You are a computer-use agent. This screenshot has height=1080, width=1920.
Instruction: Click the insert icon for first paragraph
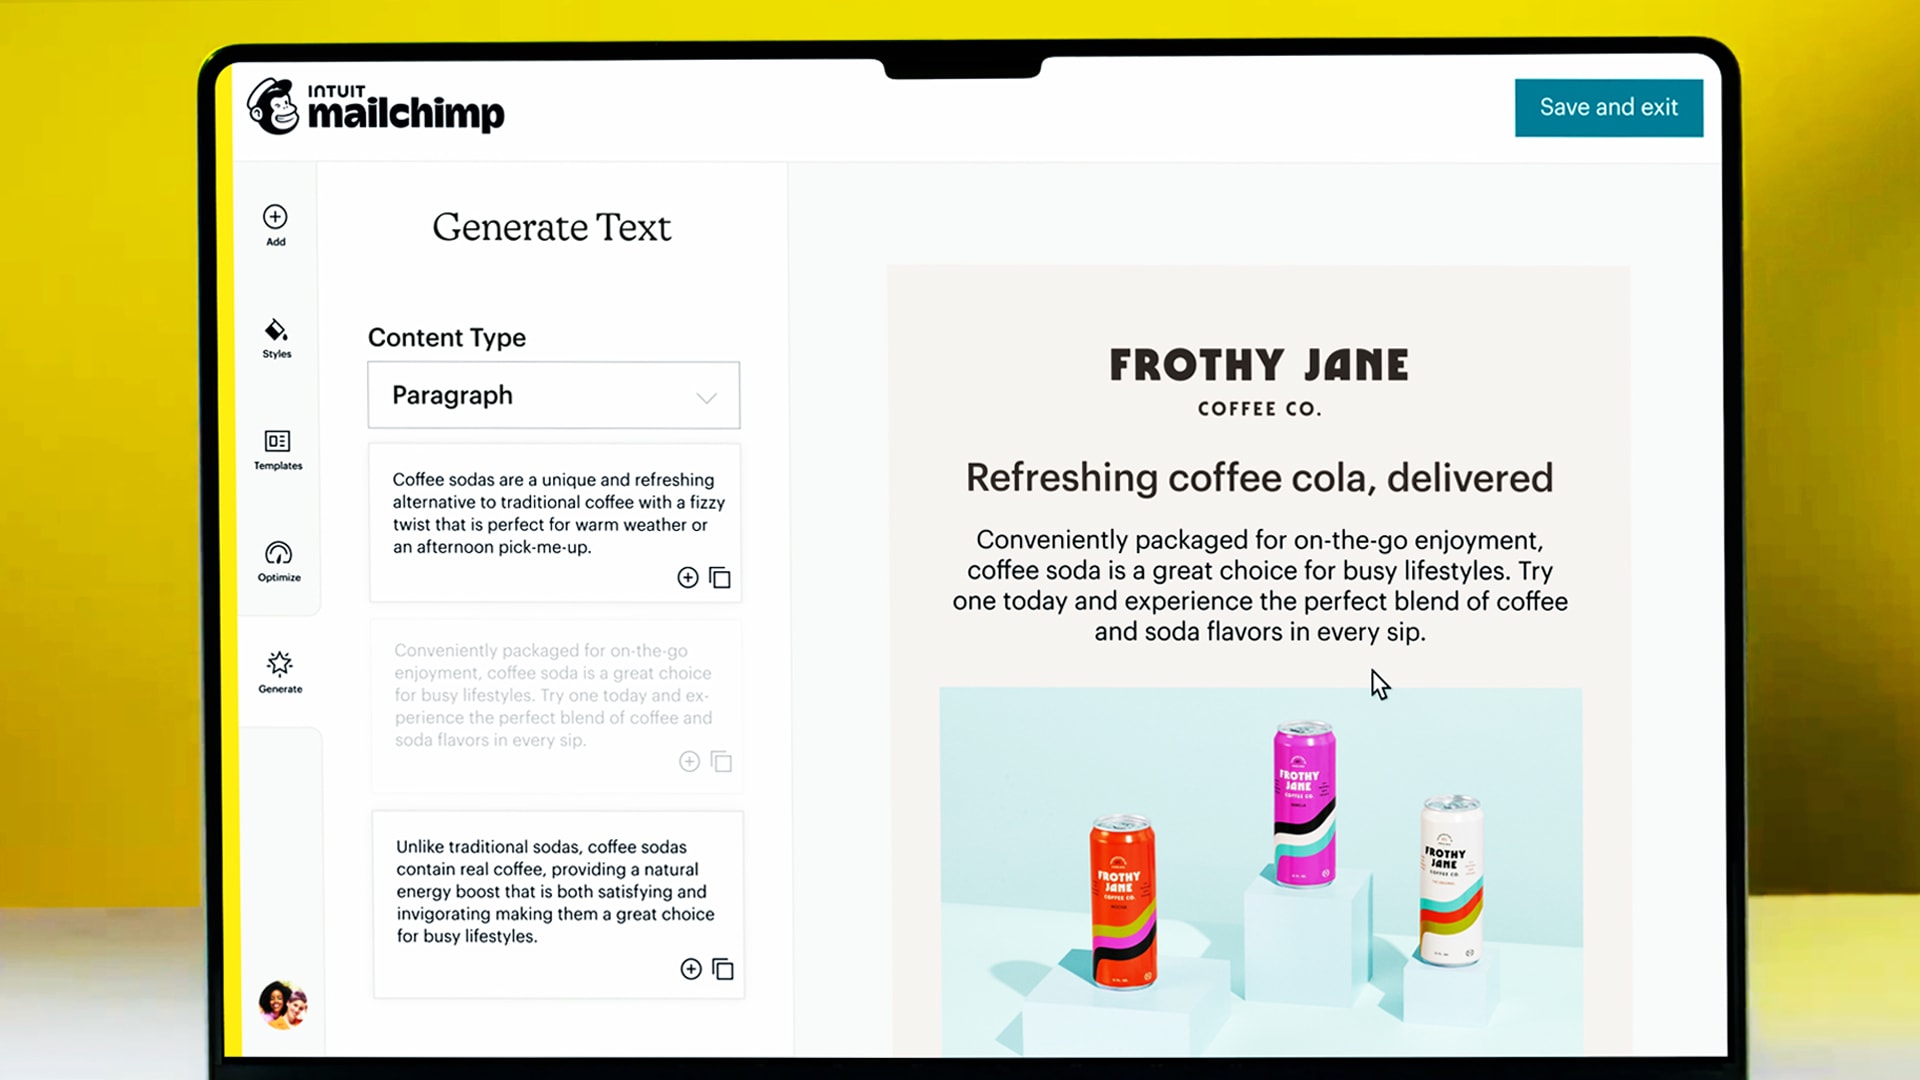(x=687, y=576)
